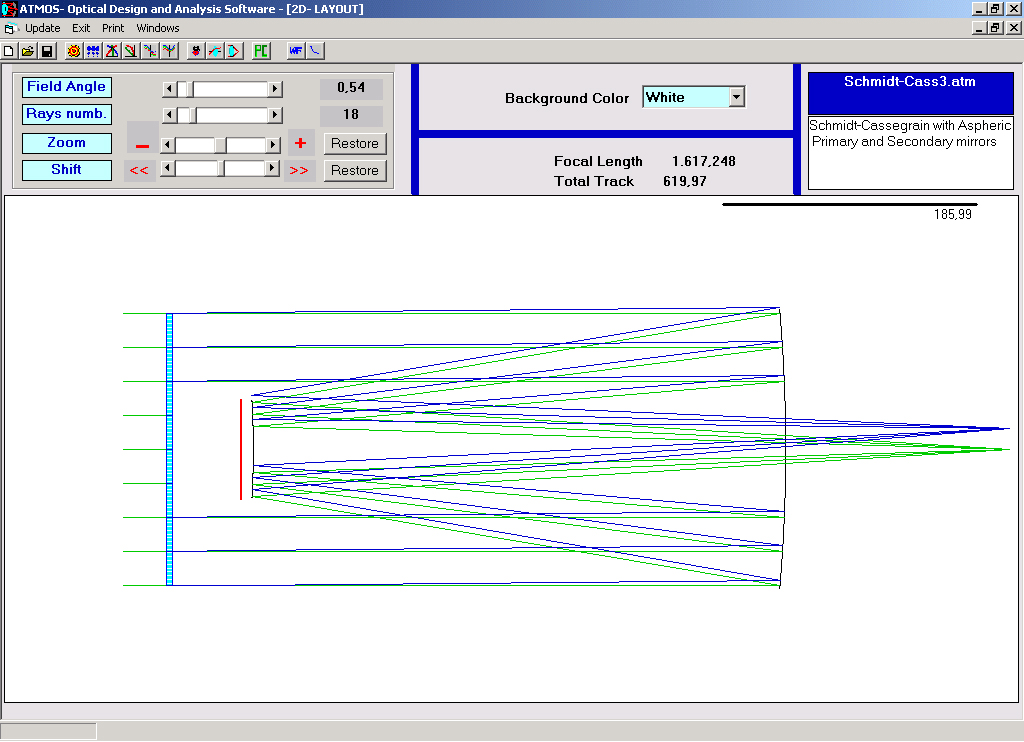Click the ATMOS application title bar icon
The width and height of the screenshot is (1024, 742).
point(8,8)
